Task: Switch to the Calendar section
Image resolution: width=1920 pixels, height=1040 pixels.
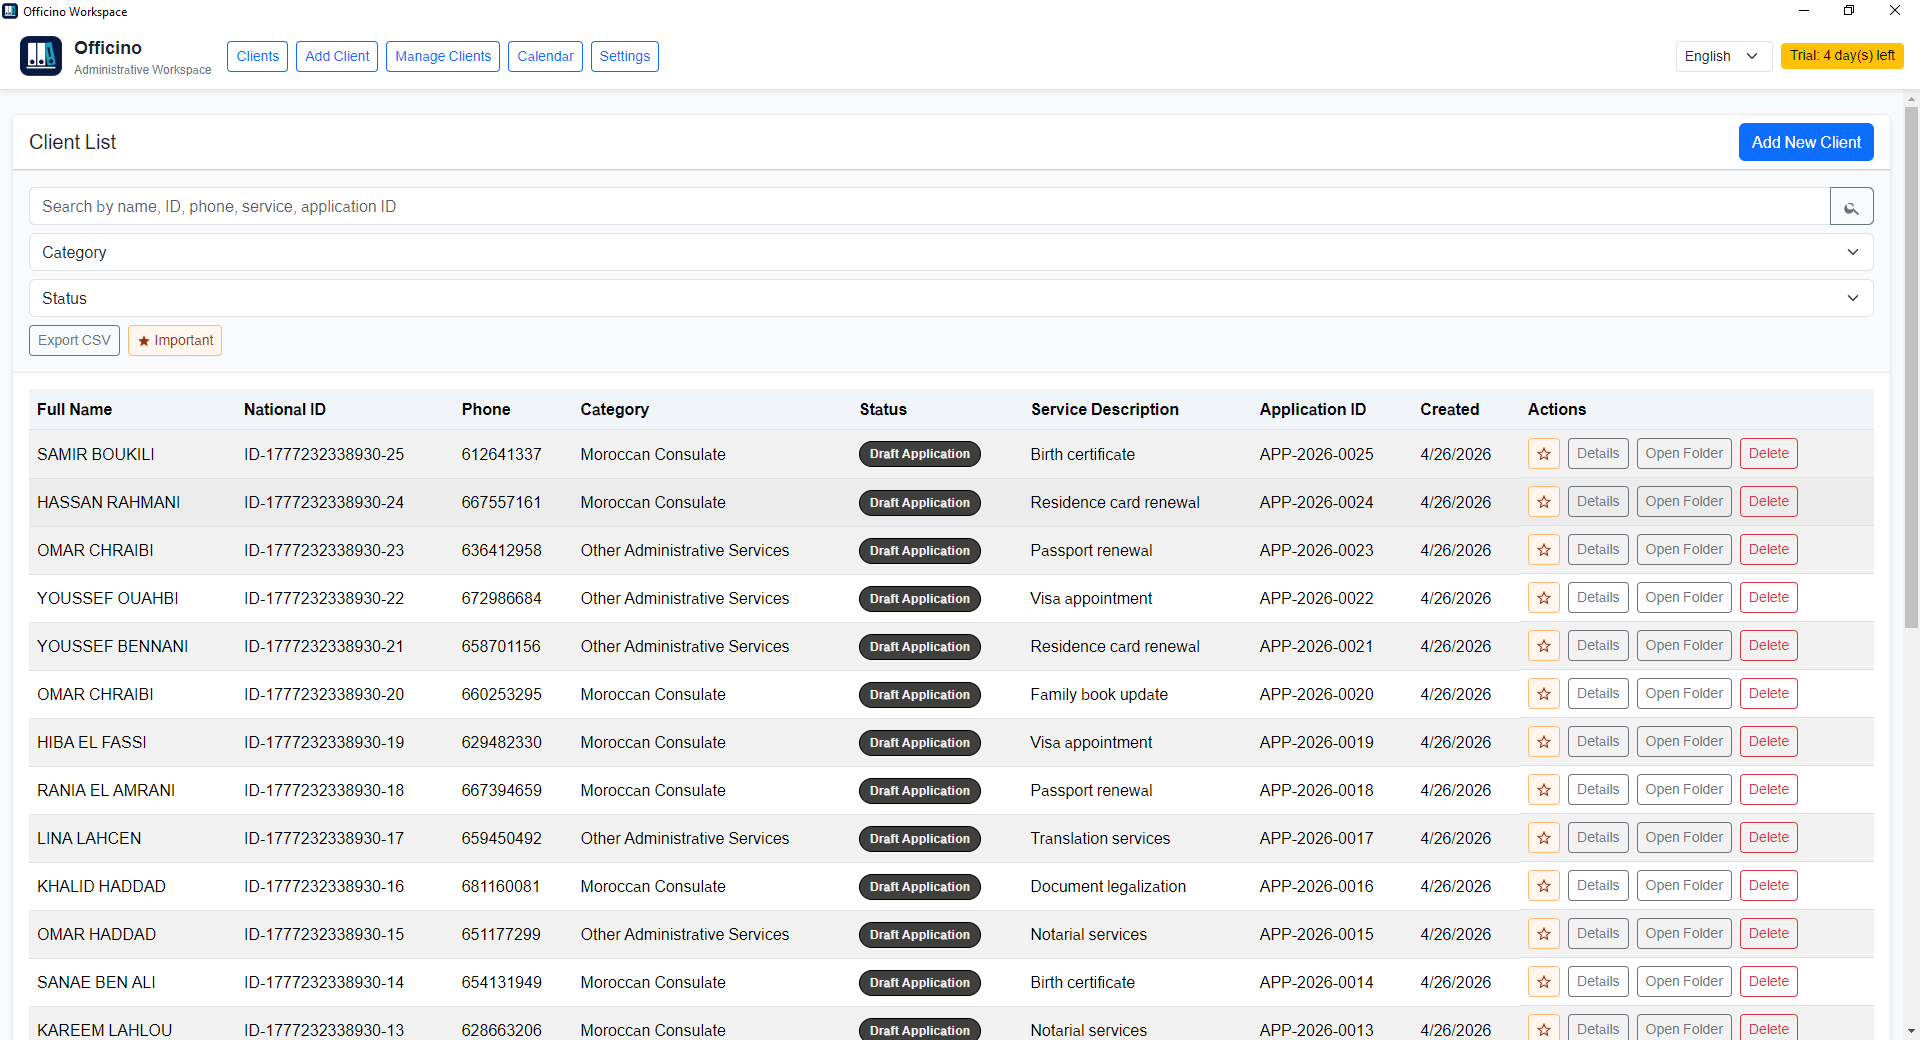Action: 545,56
